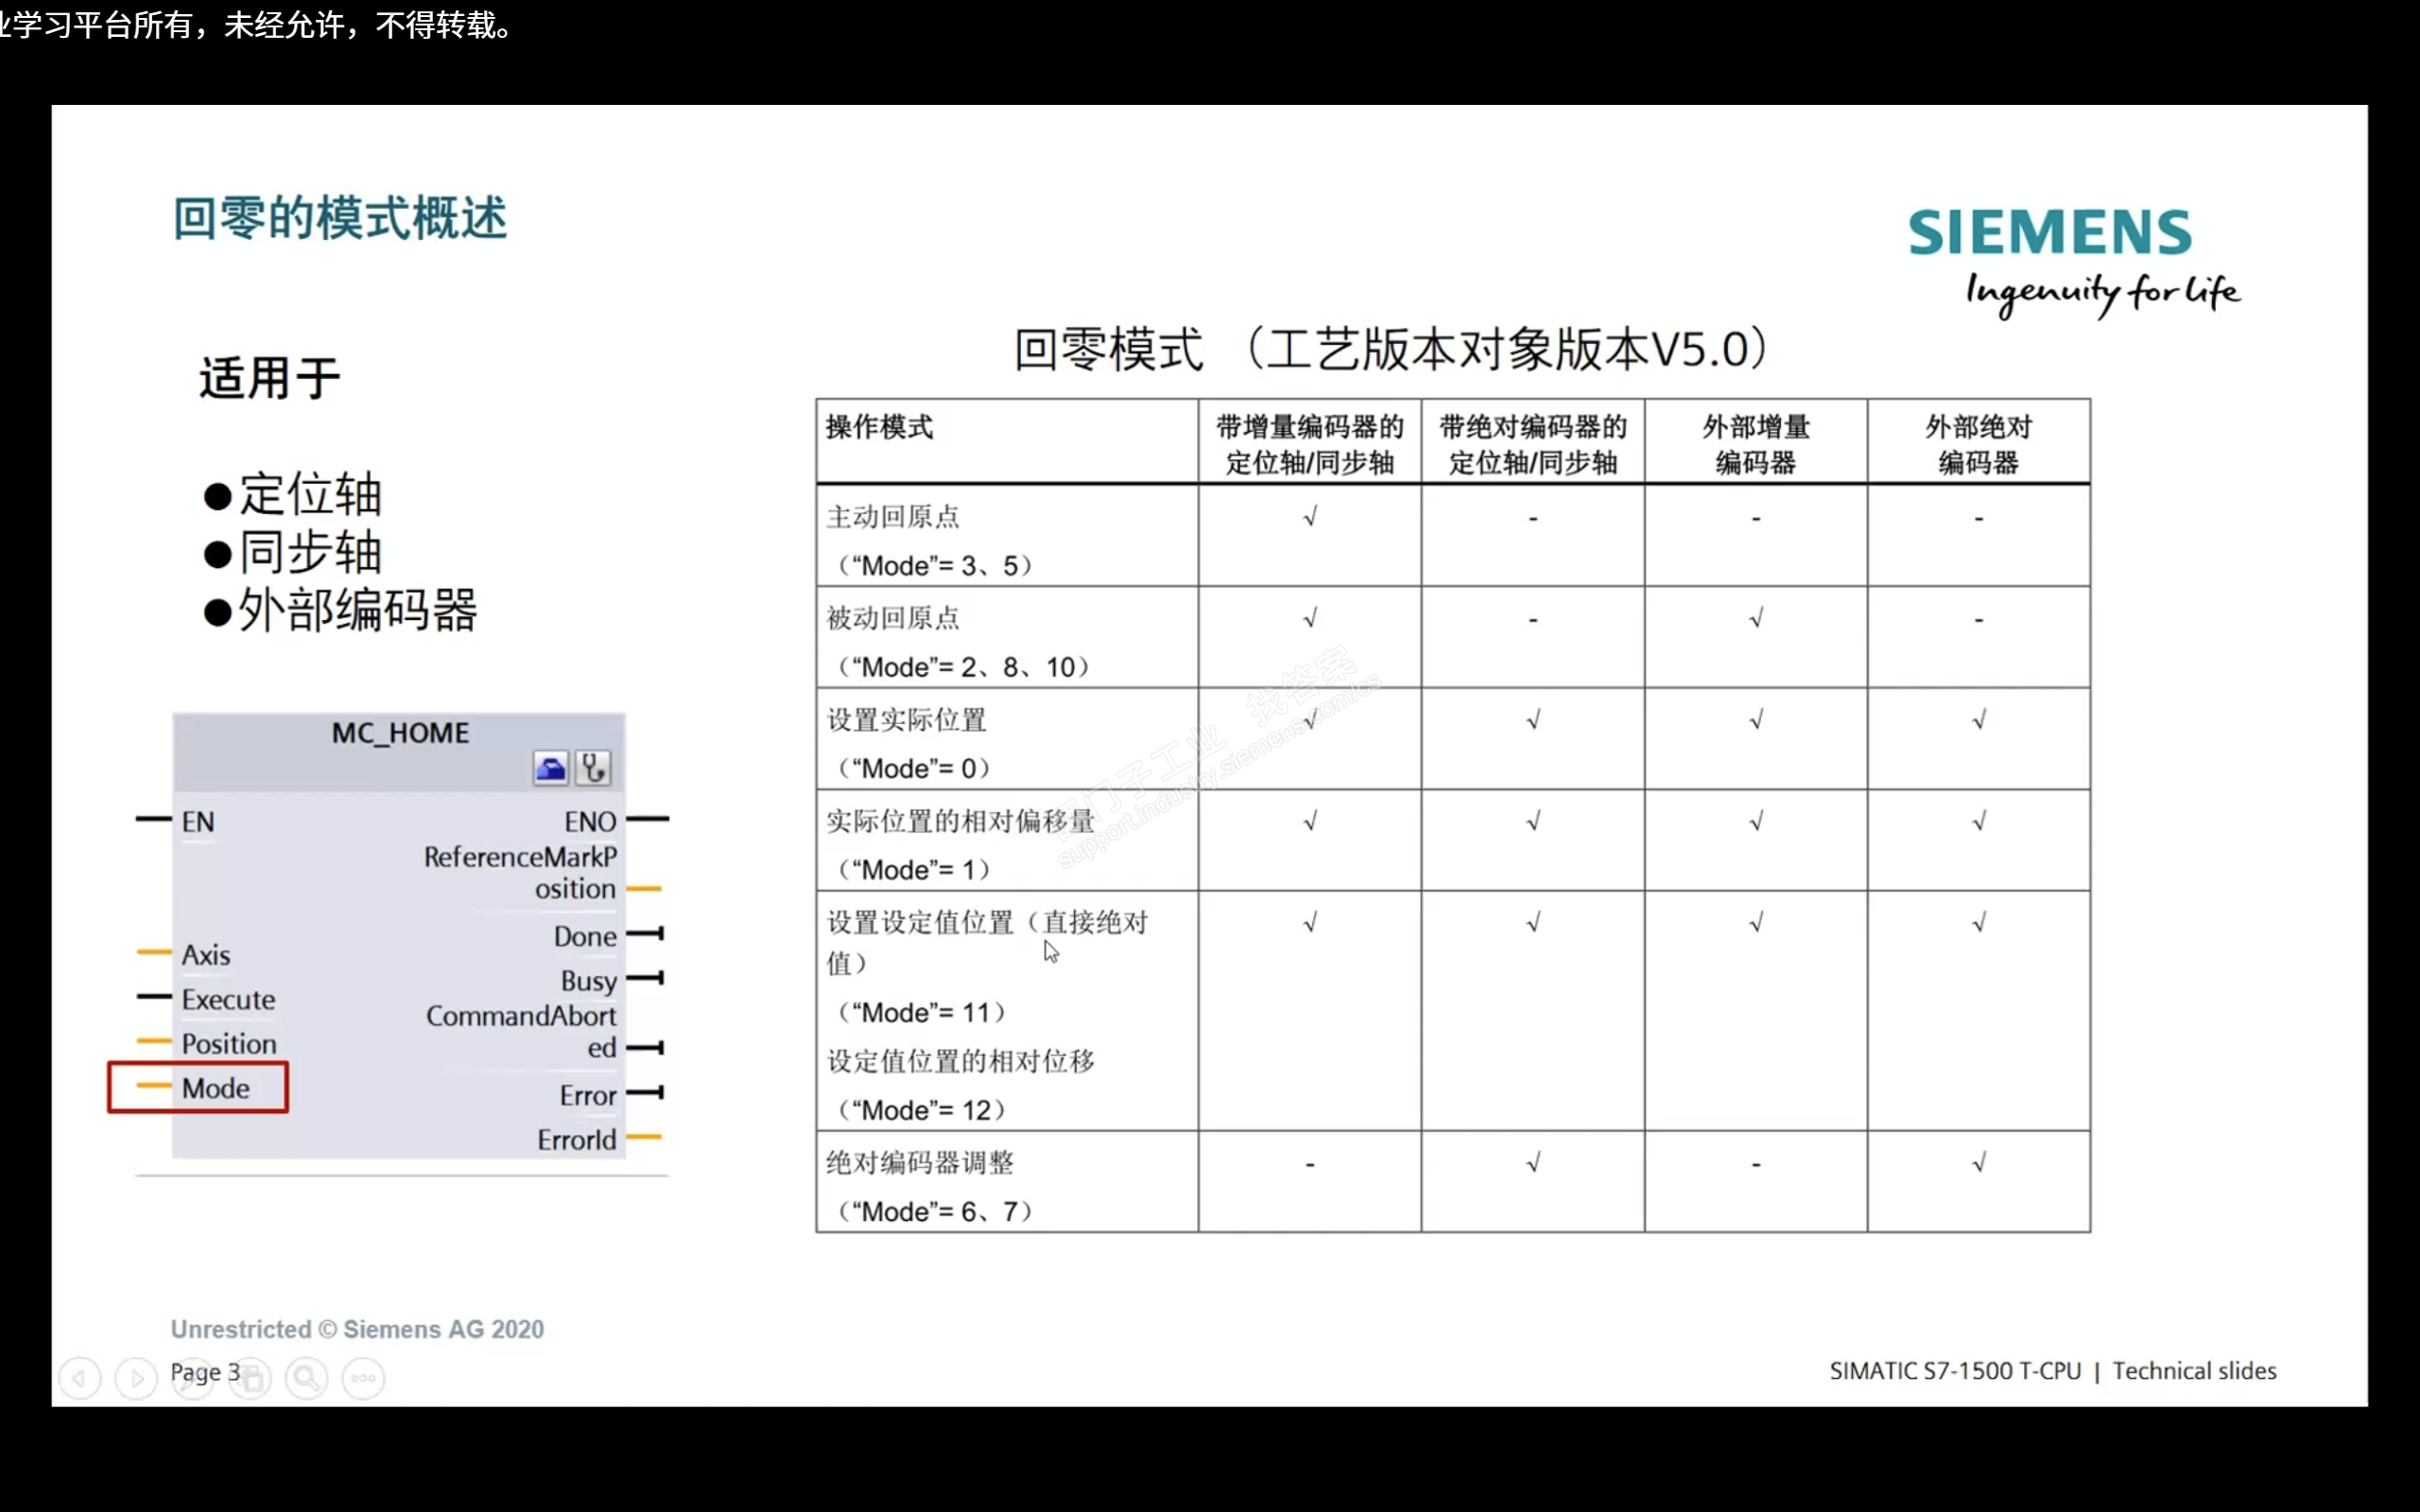Click the MC_HOME block title
The height and width of the screenshot is (1512, 2420).
click(x=400, y=733)
